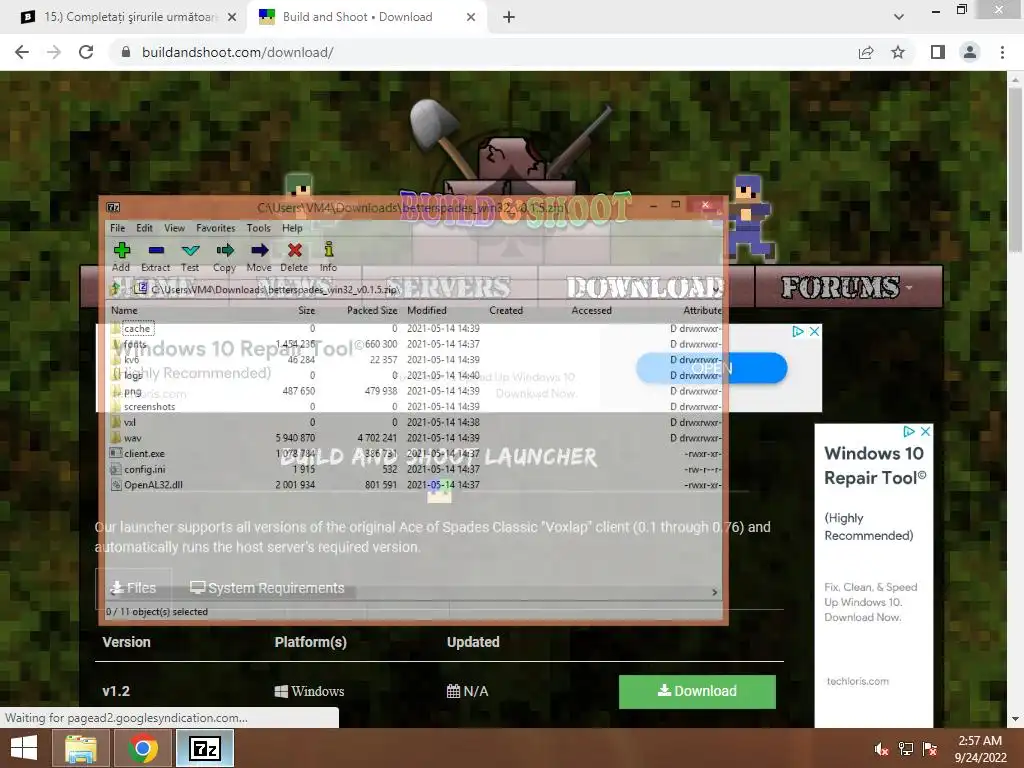
Task: Reload the Chrome page
Action: pos(86,52)
